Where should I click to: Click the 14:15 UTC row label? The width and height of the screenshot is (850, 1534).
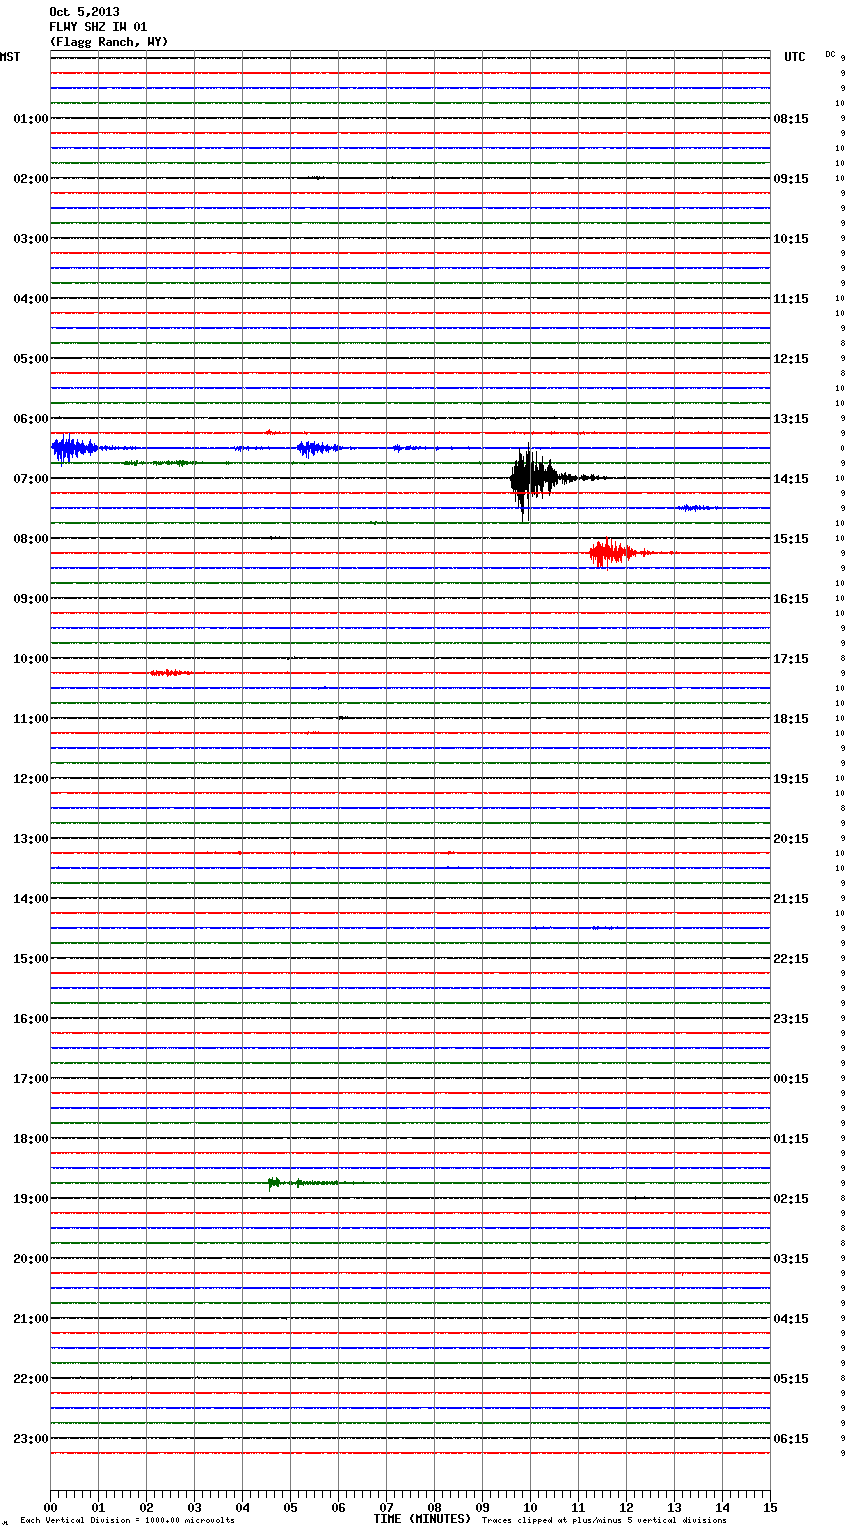point(791,479)
